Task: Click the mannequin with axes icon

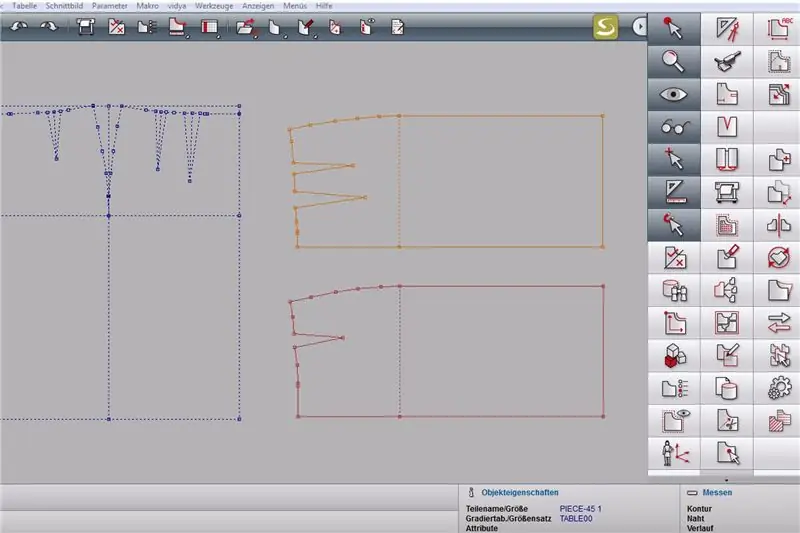Action: tap(673, 453)
